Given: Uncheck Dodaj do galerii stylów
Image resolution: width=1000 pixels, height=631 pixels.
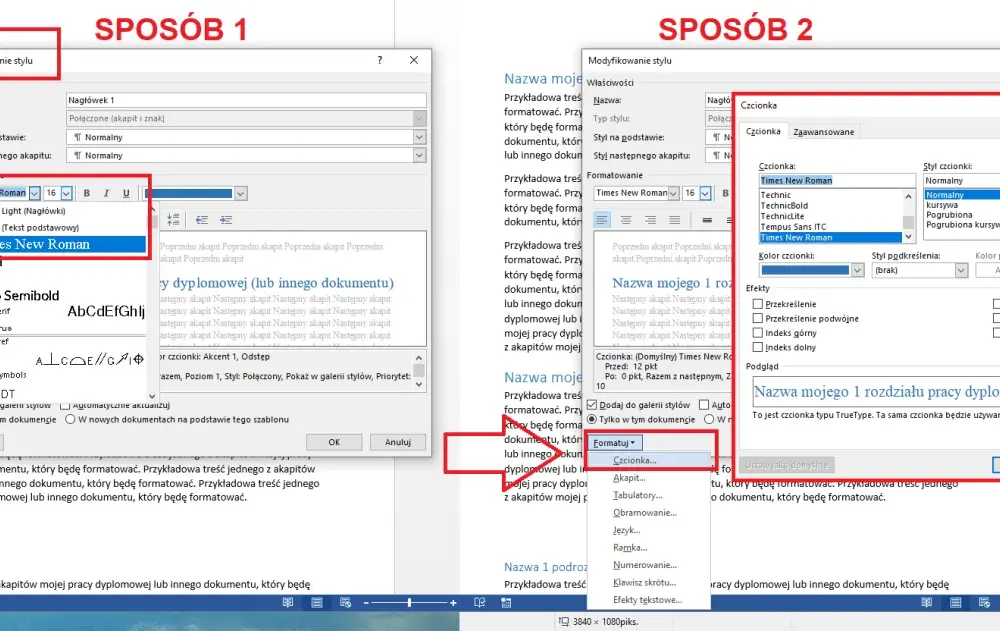Looking at the screenshot, I should (x=592, y=405).
